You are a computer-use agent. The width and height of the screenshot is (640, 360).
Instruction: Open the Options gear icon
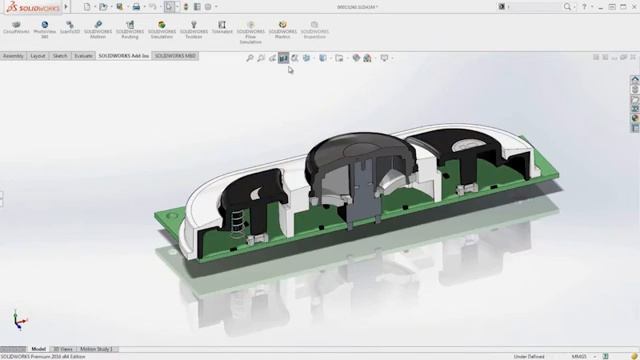click(208, 7)
